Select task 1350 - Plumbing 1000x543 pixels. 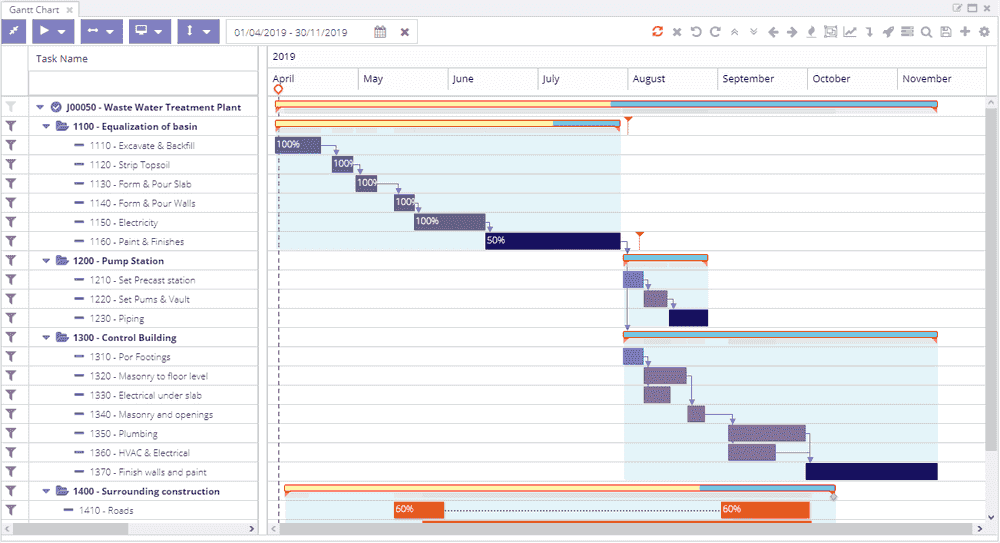[x=124, y=433]
